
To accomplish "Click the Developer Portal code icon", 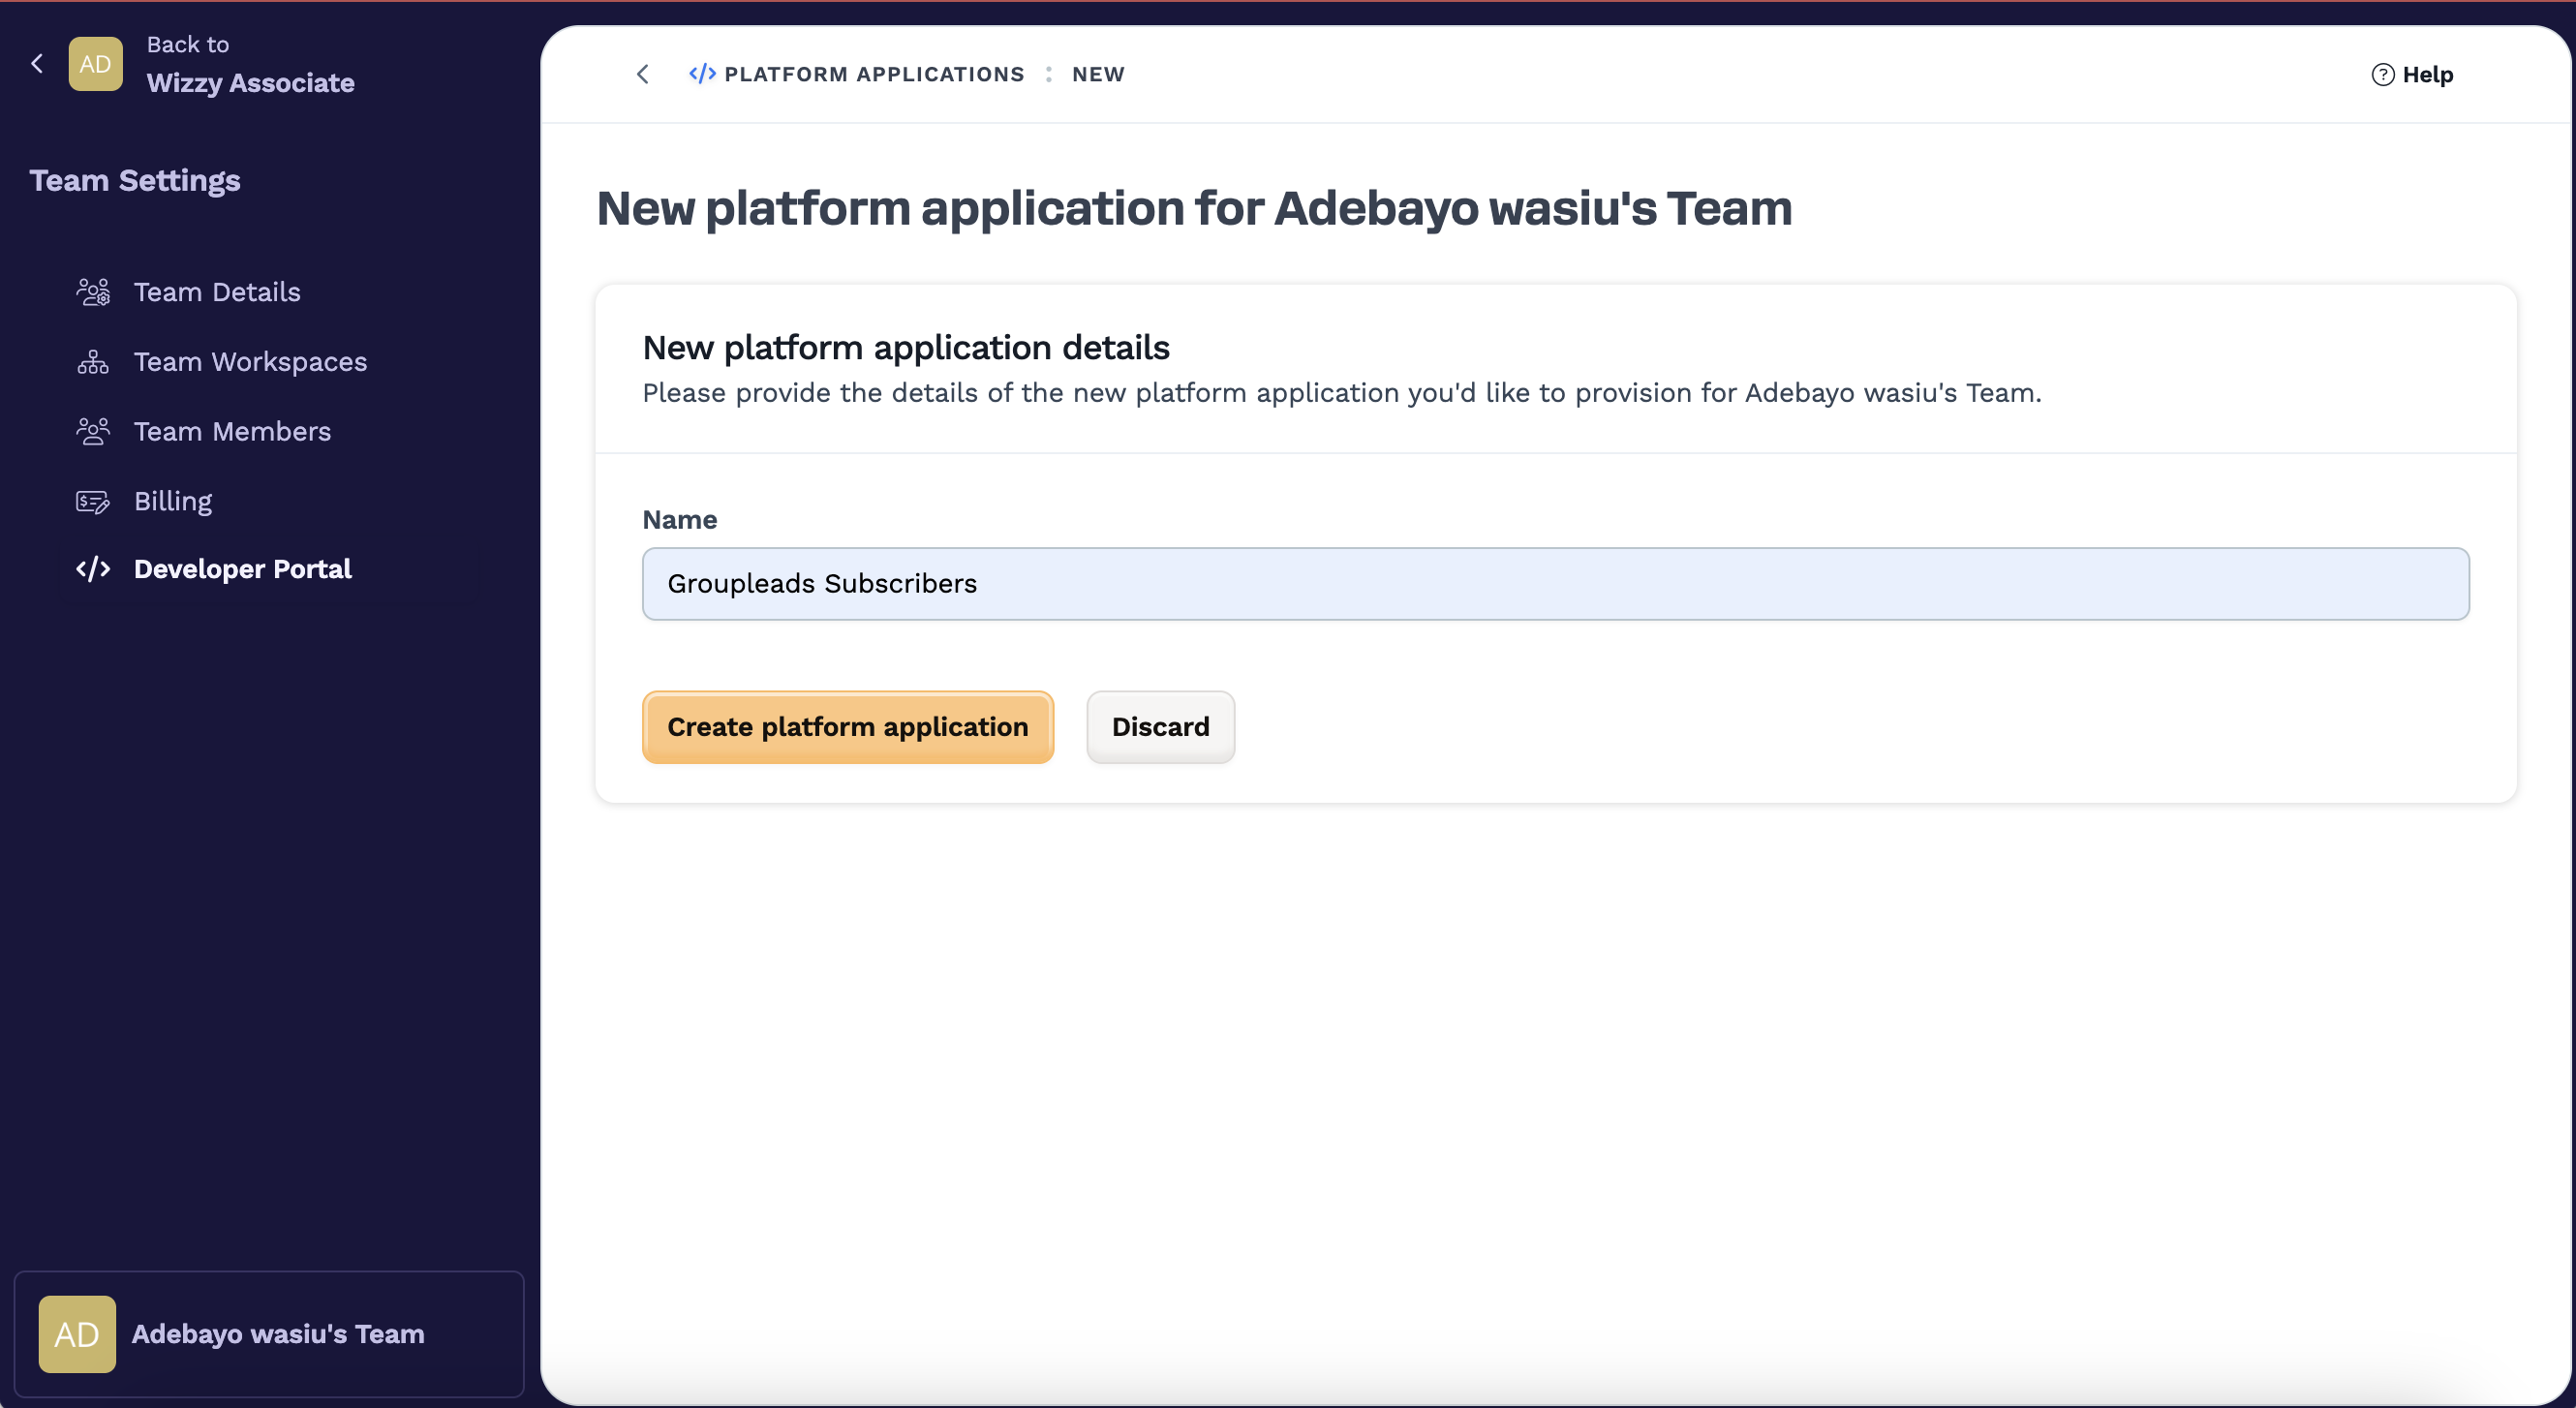I will pyautogui.click(x=93, y=569).
